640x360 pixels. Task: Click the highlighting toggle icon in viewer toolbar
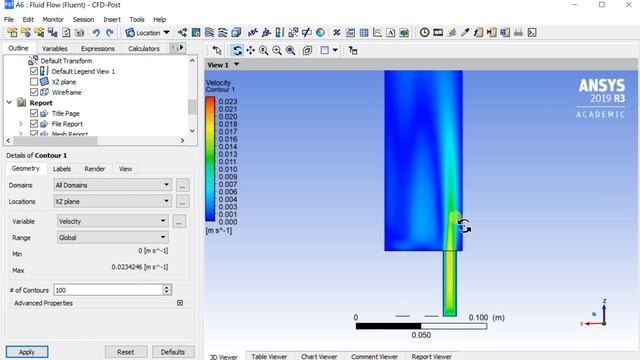coord(307,50)
